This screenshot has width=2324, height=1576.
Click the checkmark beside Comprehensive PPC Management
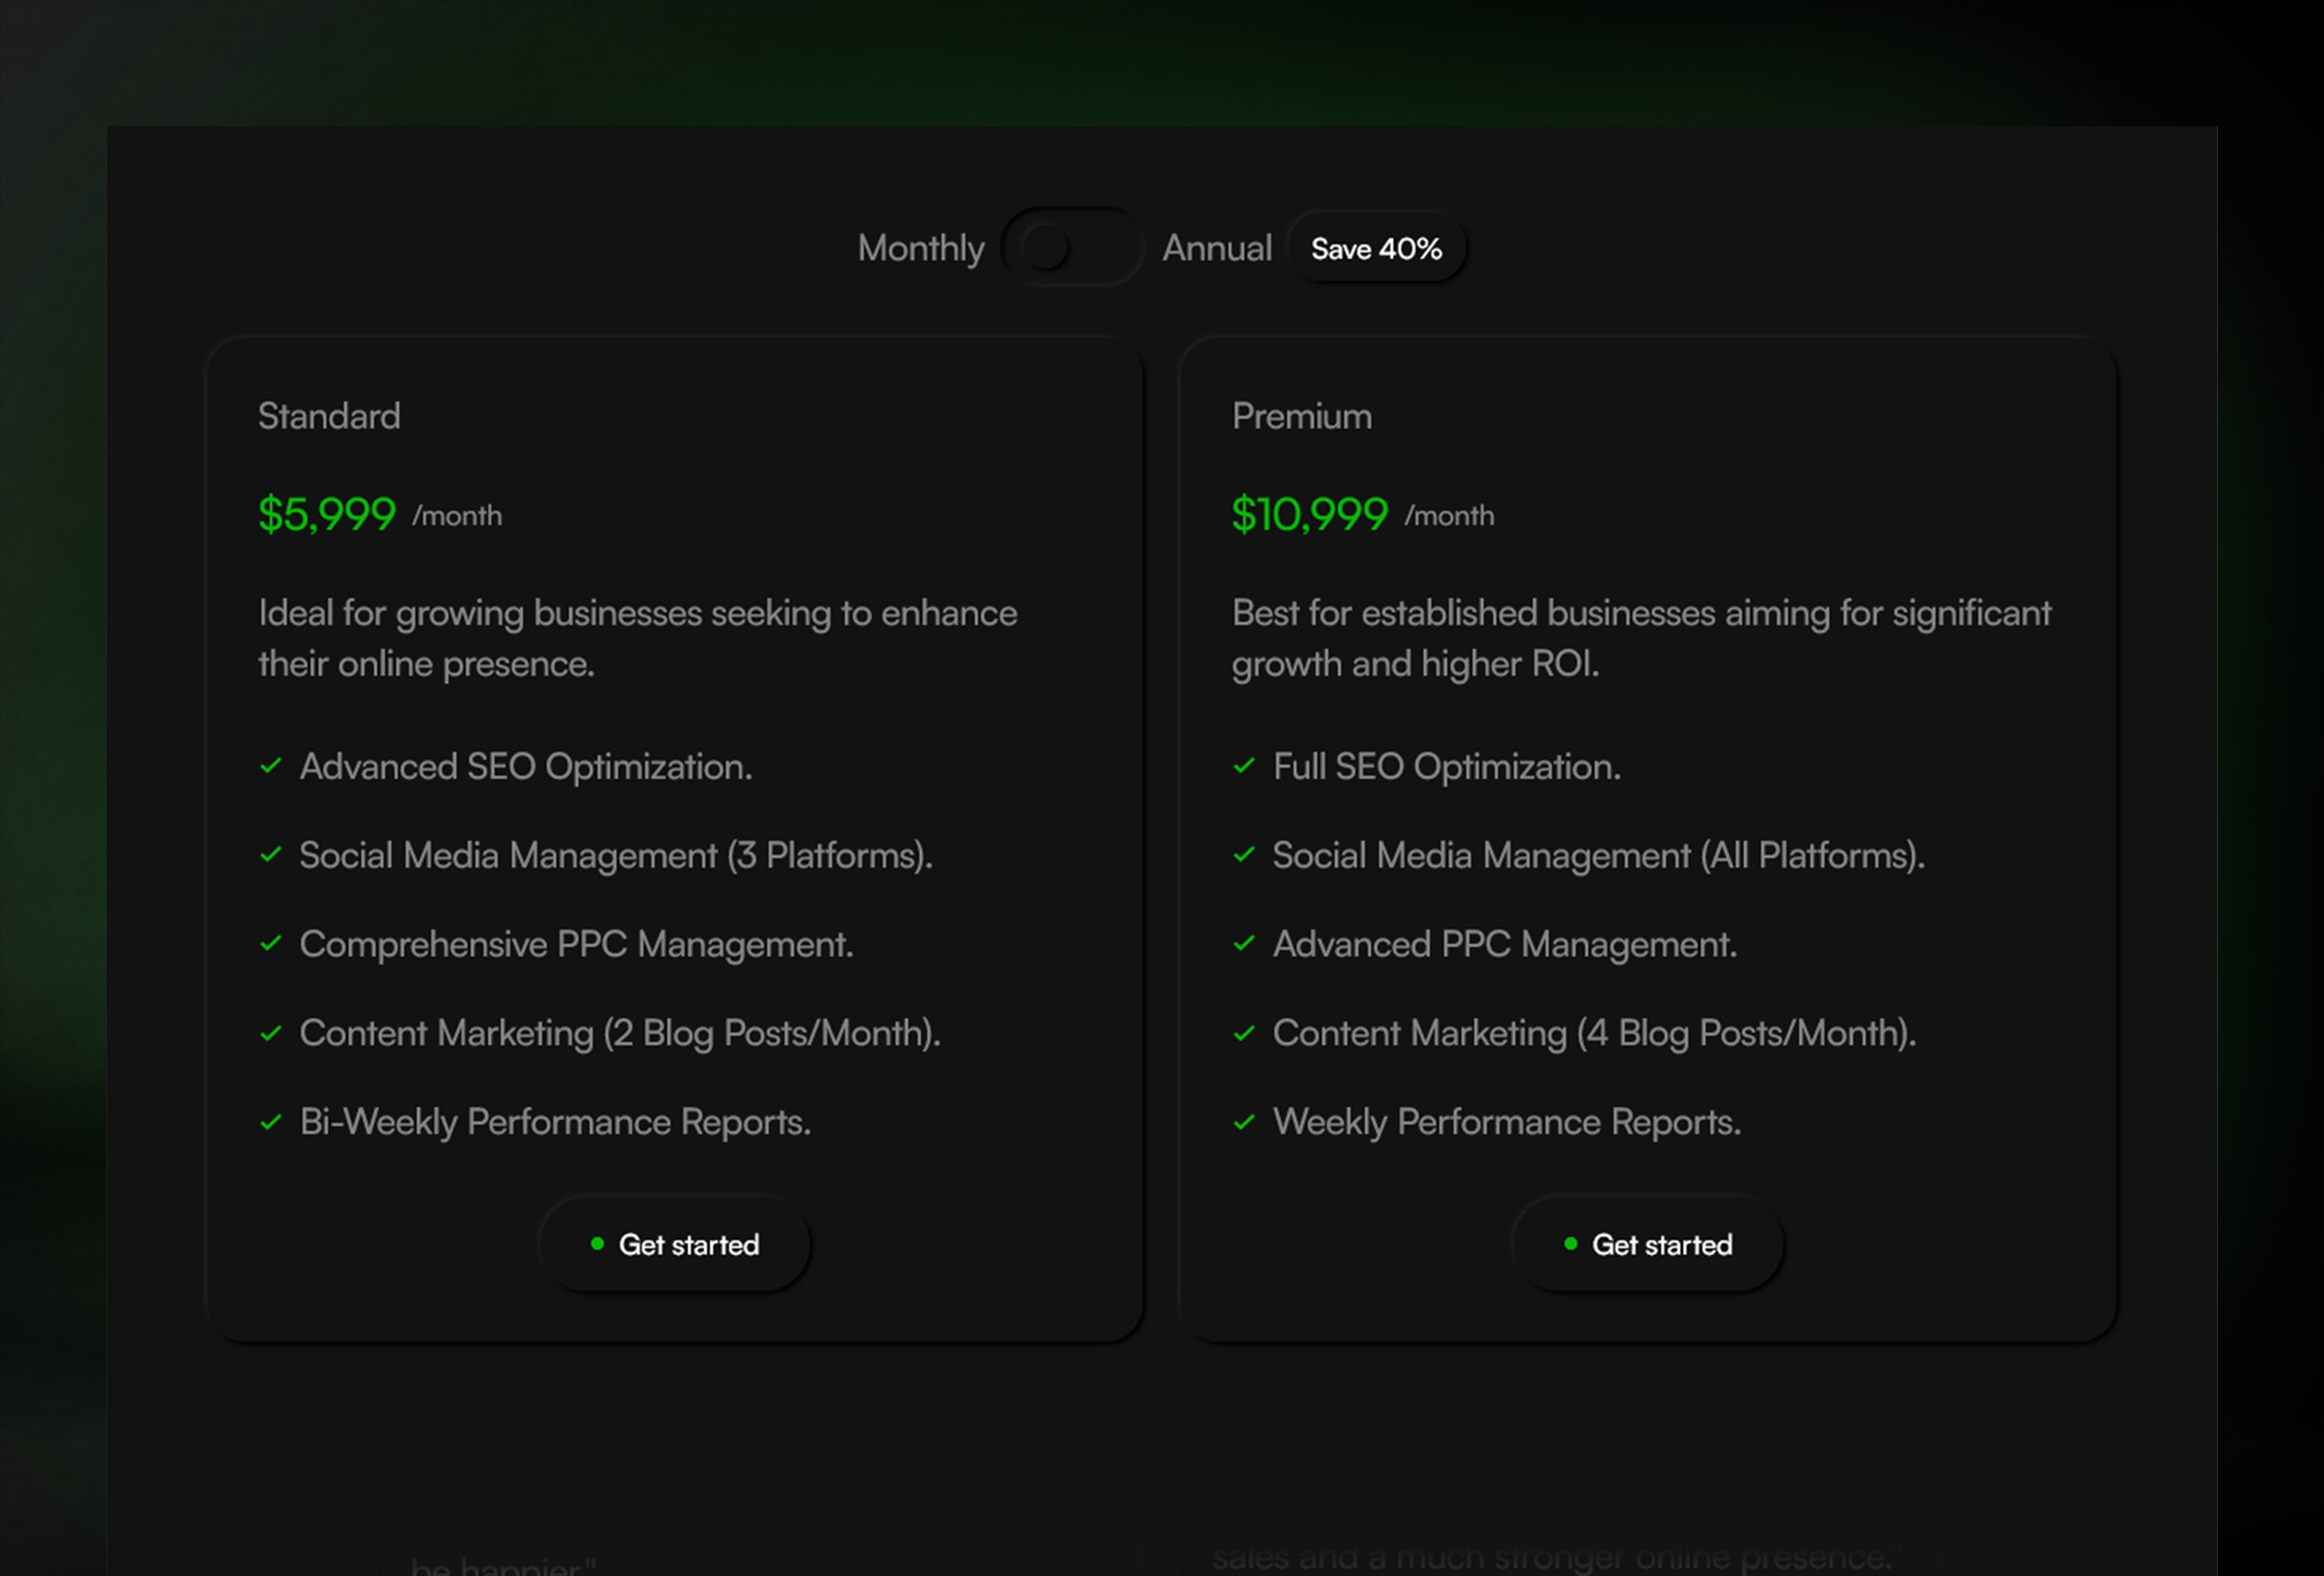[270, 944]
